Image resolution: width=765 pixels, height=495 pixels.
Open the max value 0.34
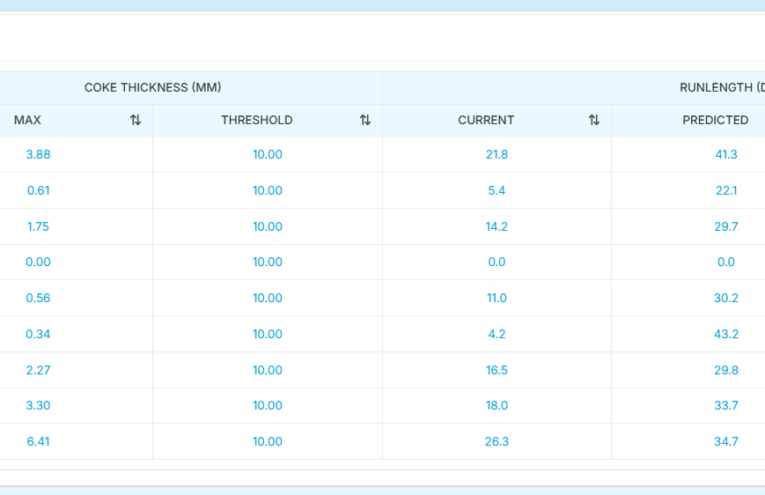38,334
